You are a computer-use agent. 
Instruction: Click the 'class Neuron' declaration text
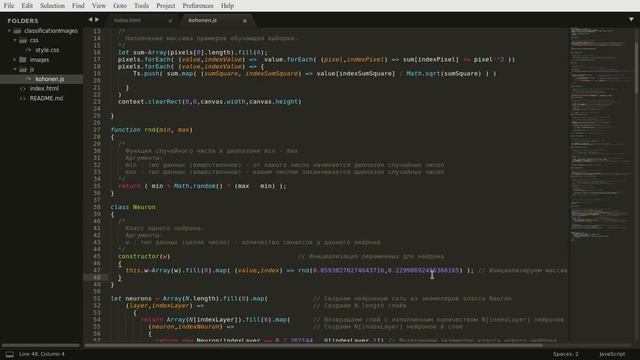click(x=133, y=207)
